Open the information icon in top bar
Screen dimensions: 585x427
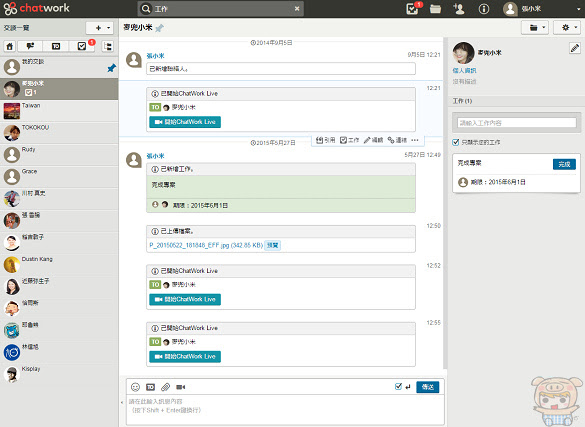484,9
